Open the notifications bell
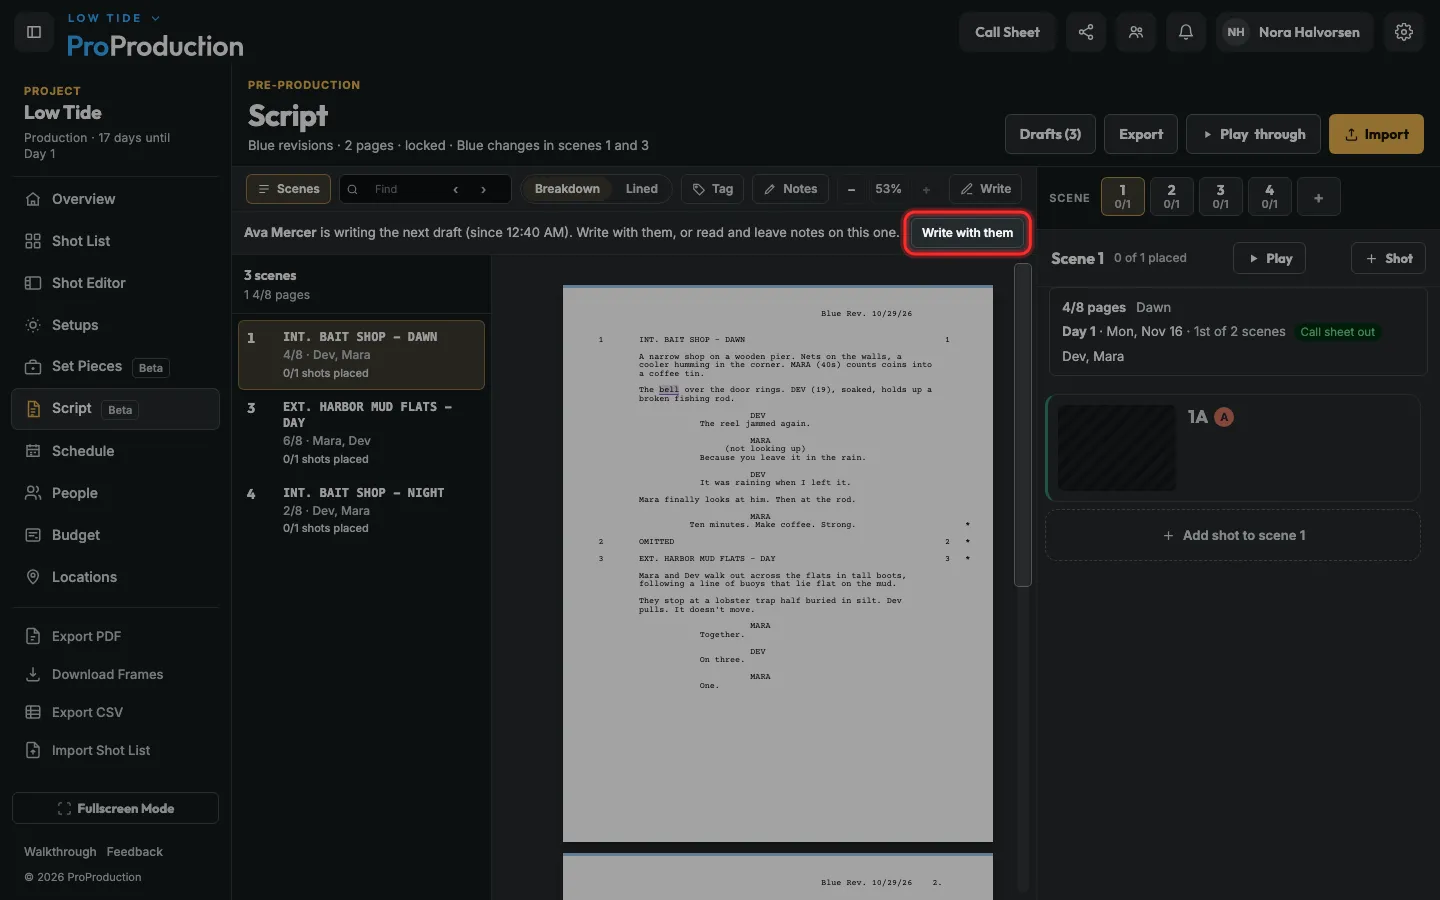This screenshot has width=1440, height=900. (1186, 32)
